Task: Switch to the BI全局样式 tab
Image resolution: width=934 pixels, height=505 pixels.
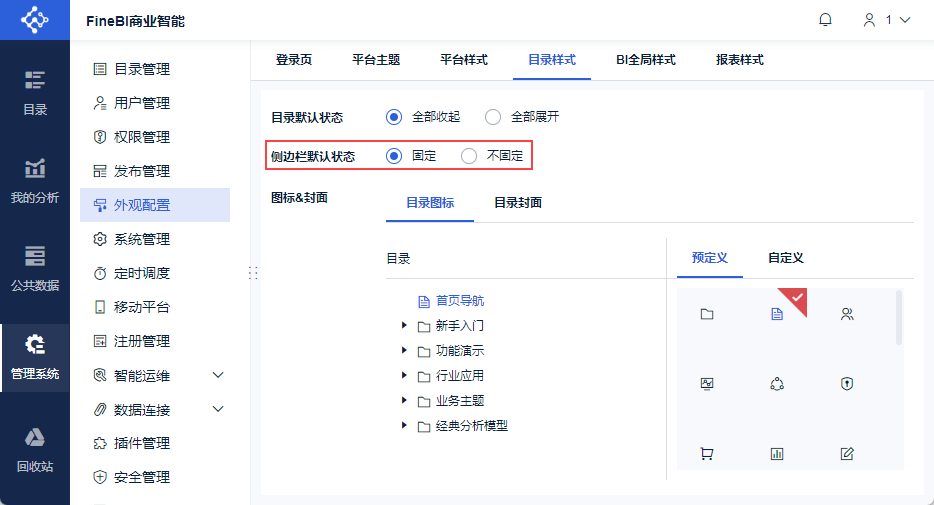Action: tap(646, 60)
